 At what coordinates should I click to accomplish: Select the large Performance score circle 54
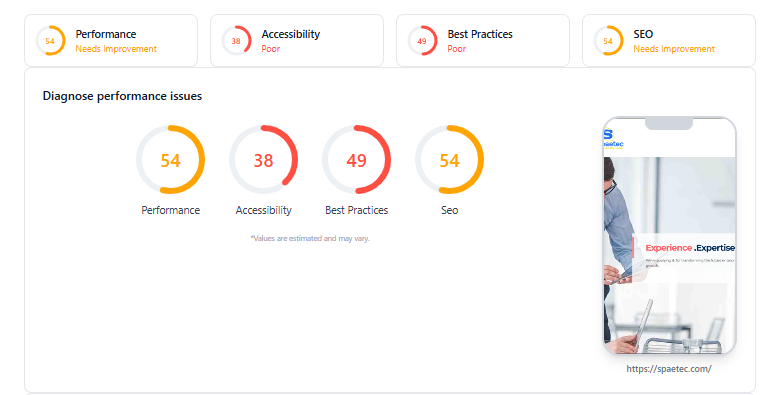[170, 160]
